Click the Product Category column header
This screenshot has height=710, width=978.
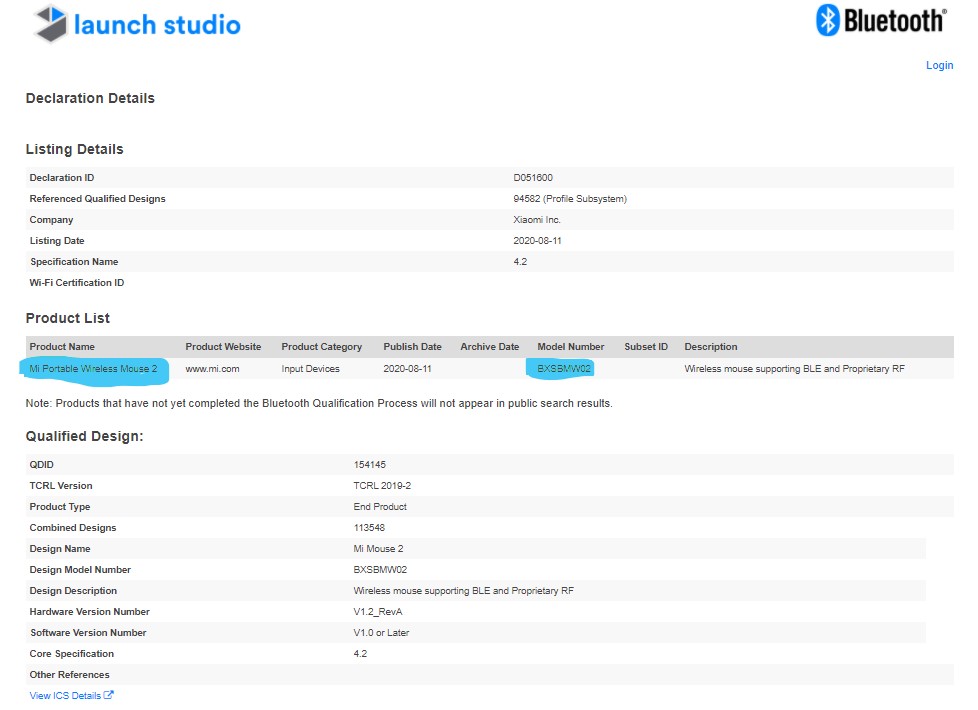tap(321, 347)
